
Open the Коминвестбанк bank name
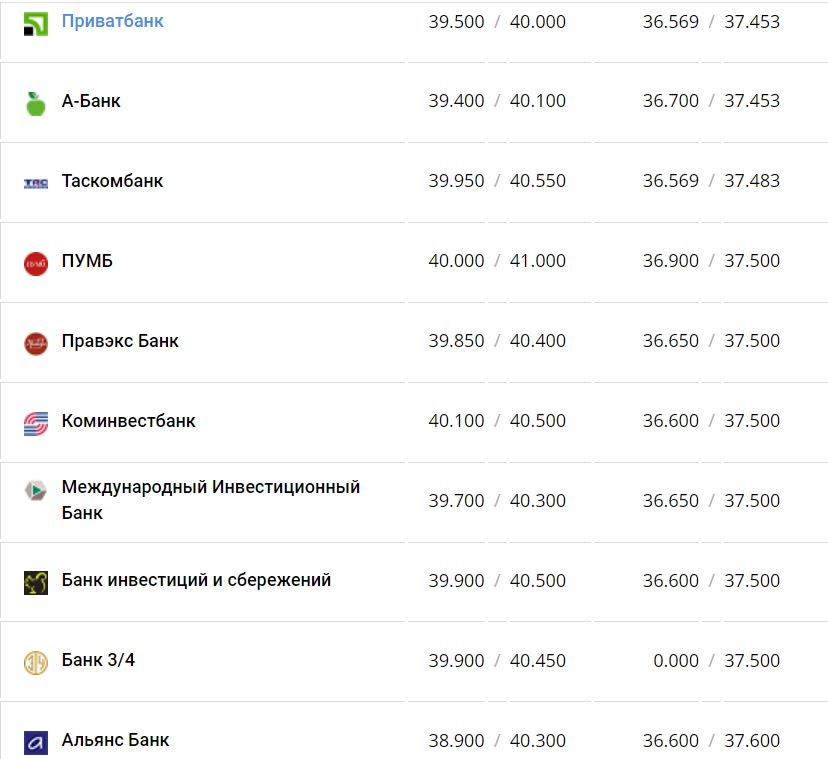tap(128, 421)
